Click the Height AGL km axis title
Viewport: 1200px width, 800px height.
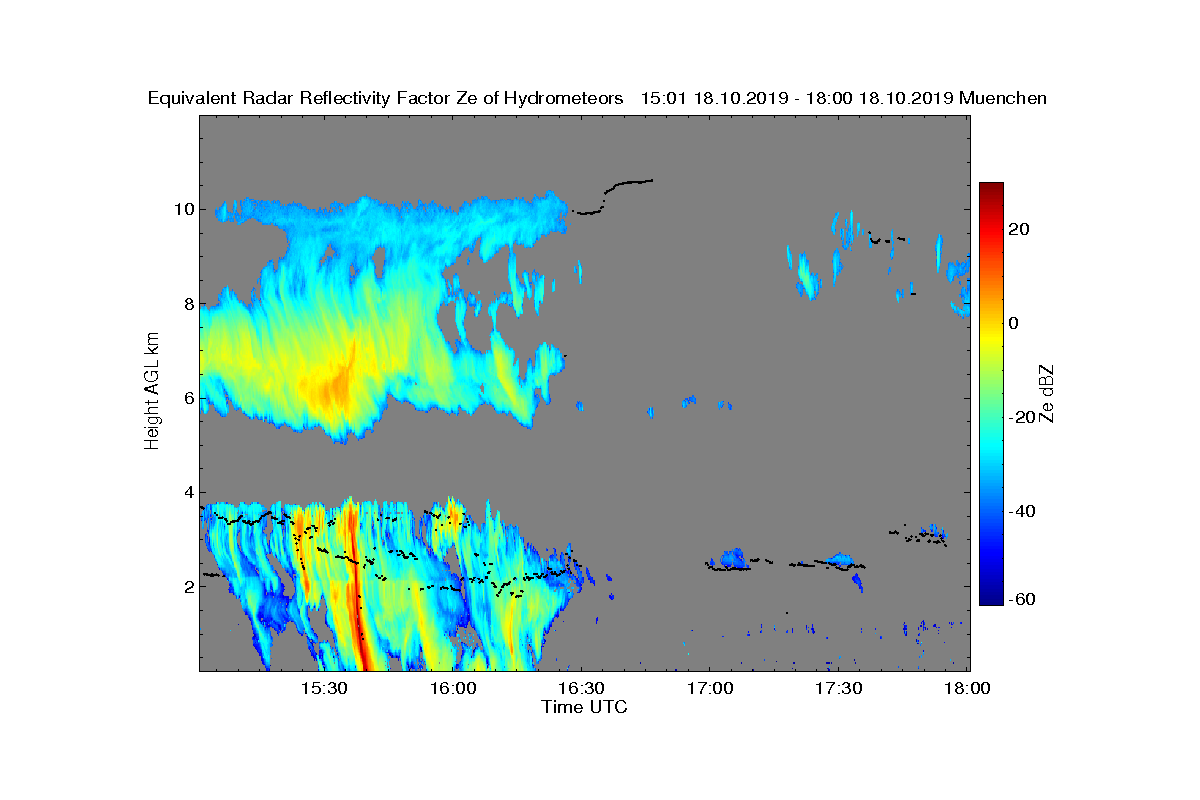(152, 392)
